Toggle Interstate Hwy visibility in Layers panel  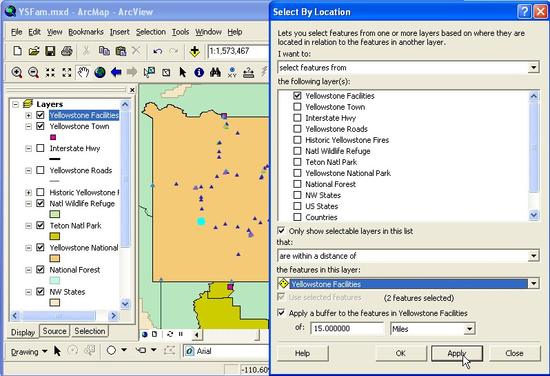(x=40, y=148)
